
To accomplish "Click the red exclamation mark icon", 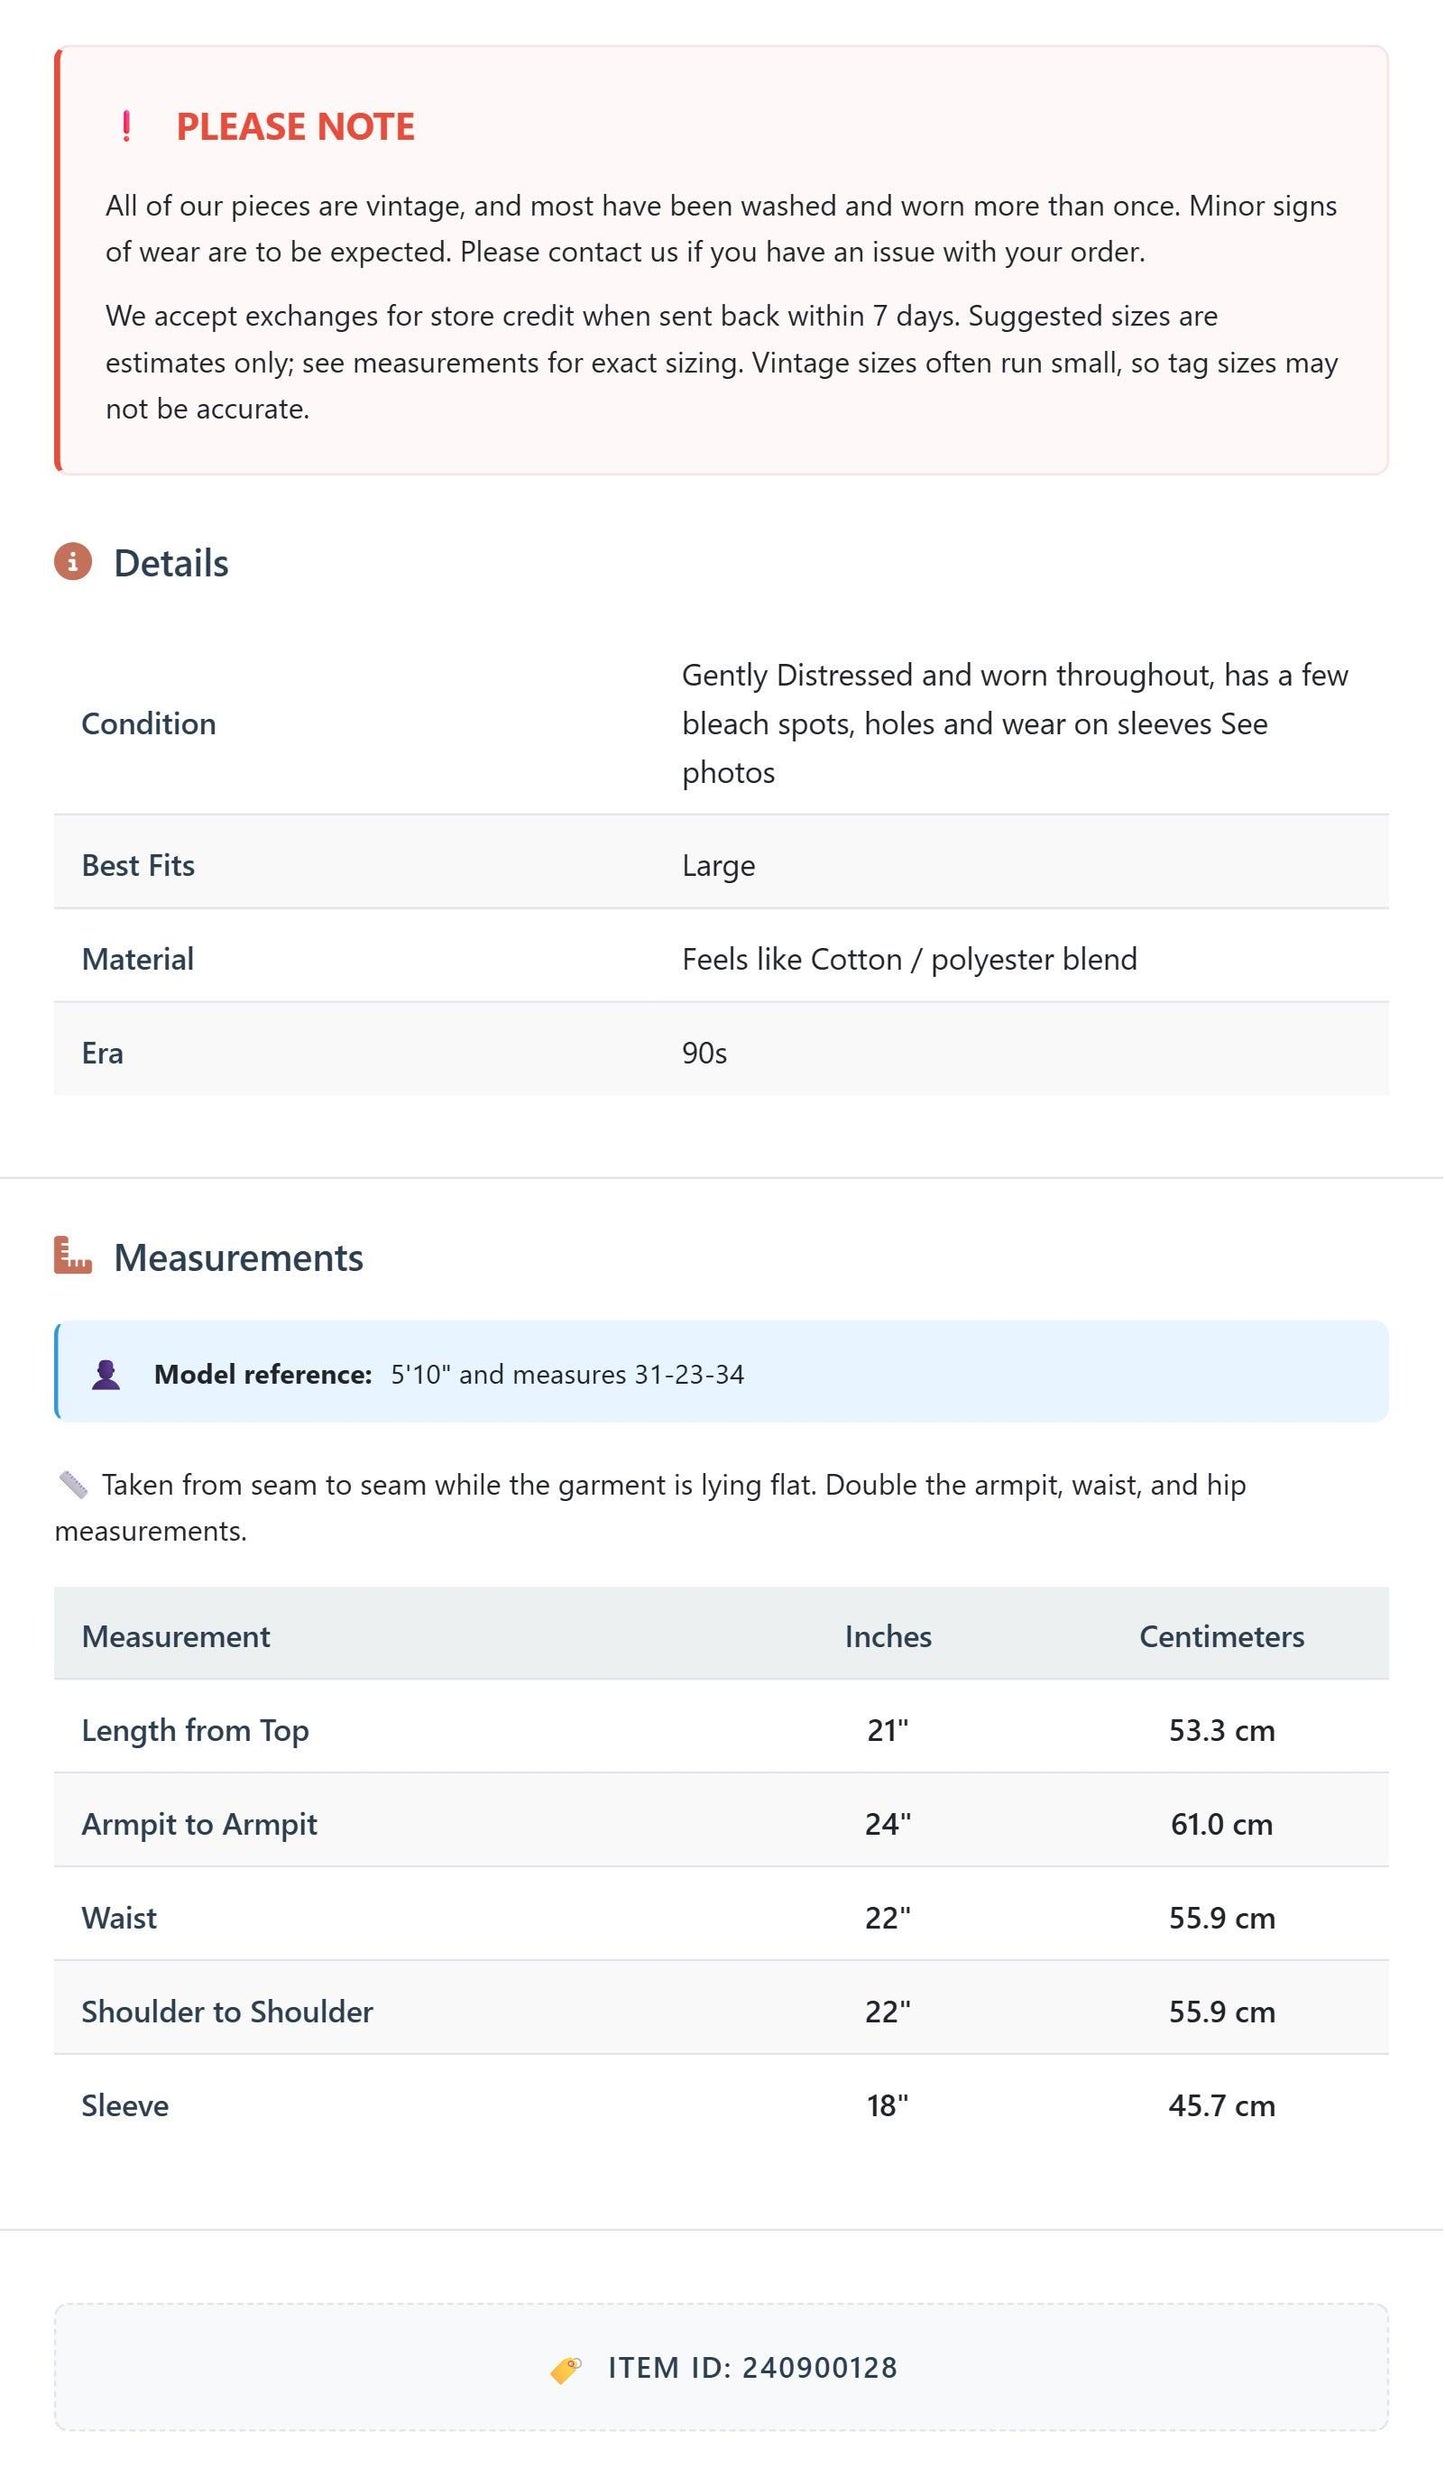I will tap(126, 127).
